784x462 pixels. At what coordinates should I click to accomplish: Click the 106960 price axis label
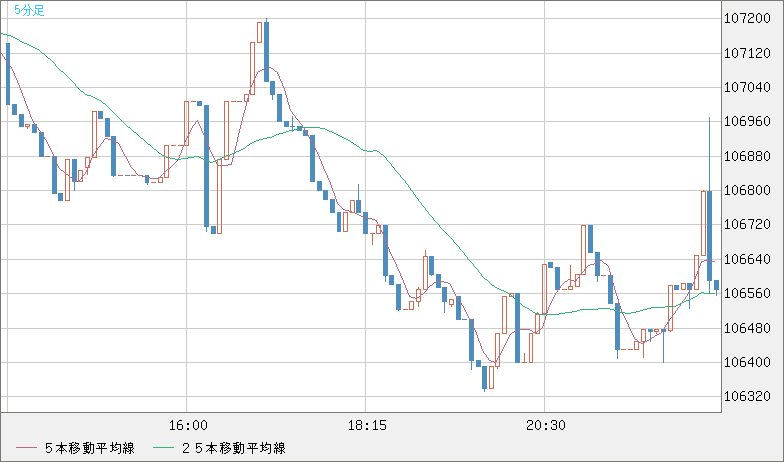[747, 122]
